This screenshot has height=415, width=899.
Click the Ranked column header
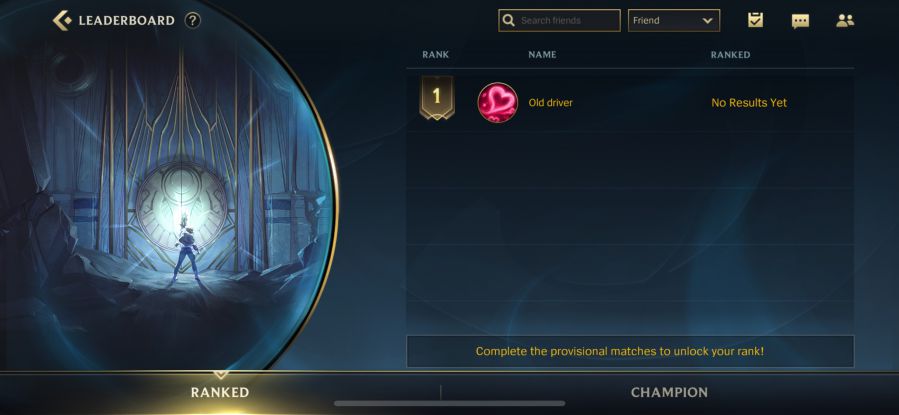[x=730, y=54]
